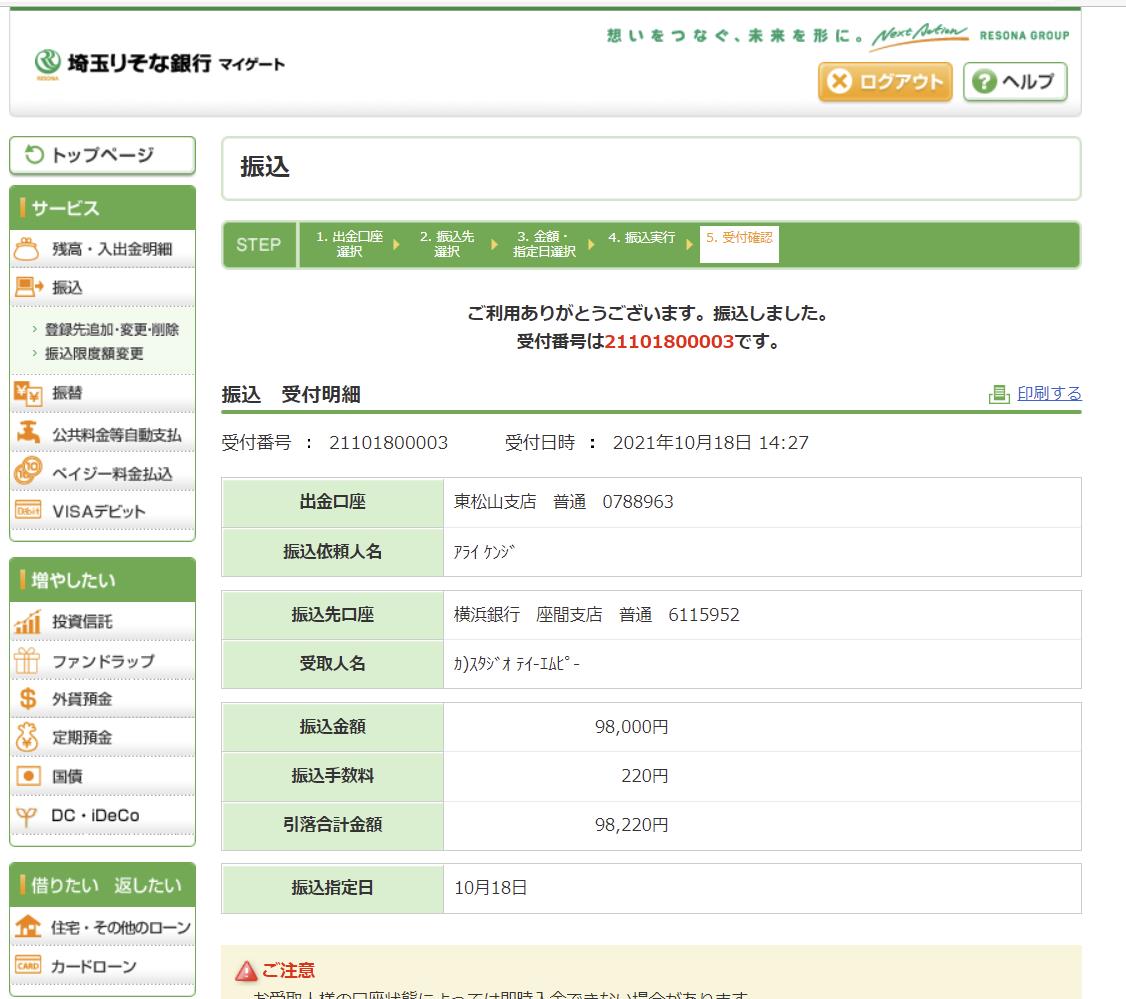Select 振込 in the service menu
The image size is (1126, 999).
point(68,287)
